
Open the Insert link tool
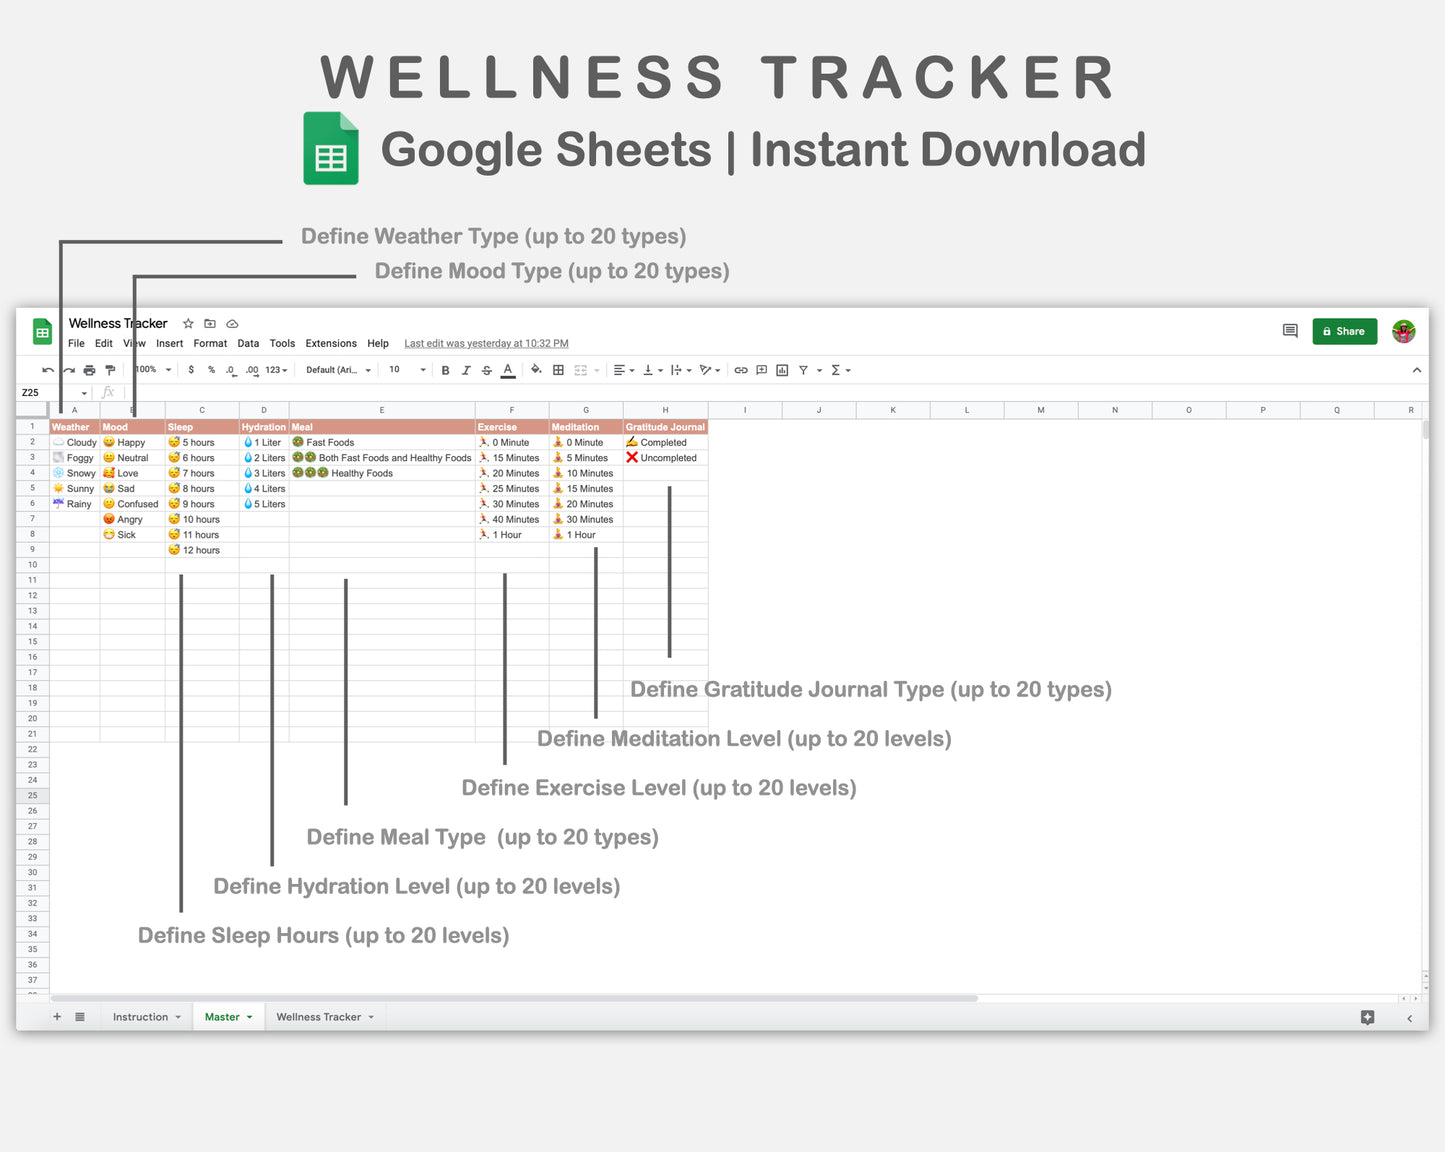coord(740,369)
